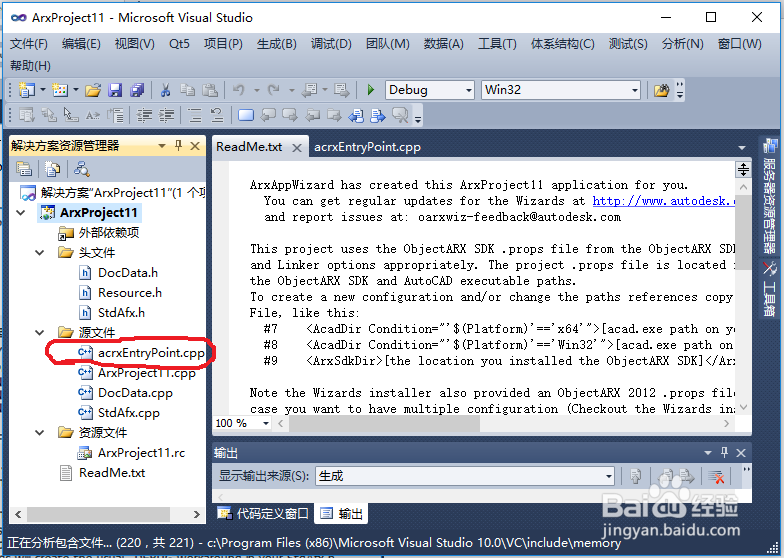Image resolution: width=784 pixels, height=558 pixels.
Task: Click the Clear All Bookmarks icon
Action: click(400, 116)
